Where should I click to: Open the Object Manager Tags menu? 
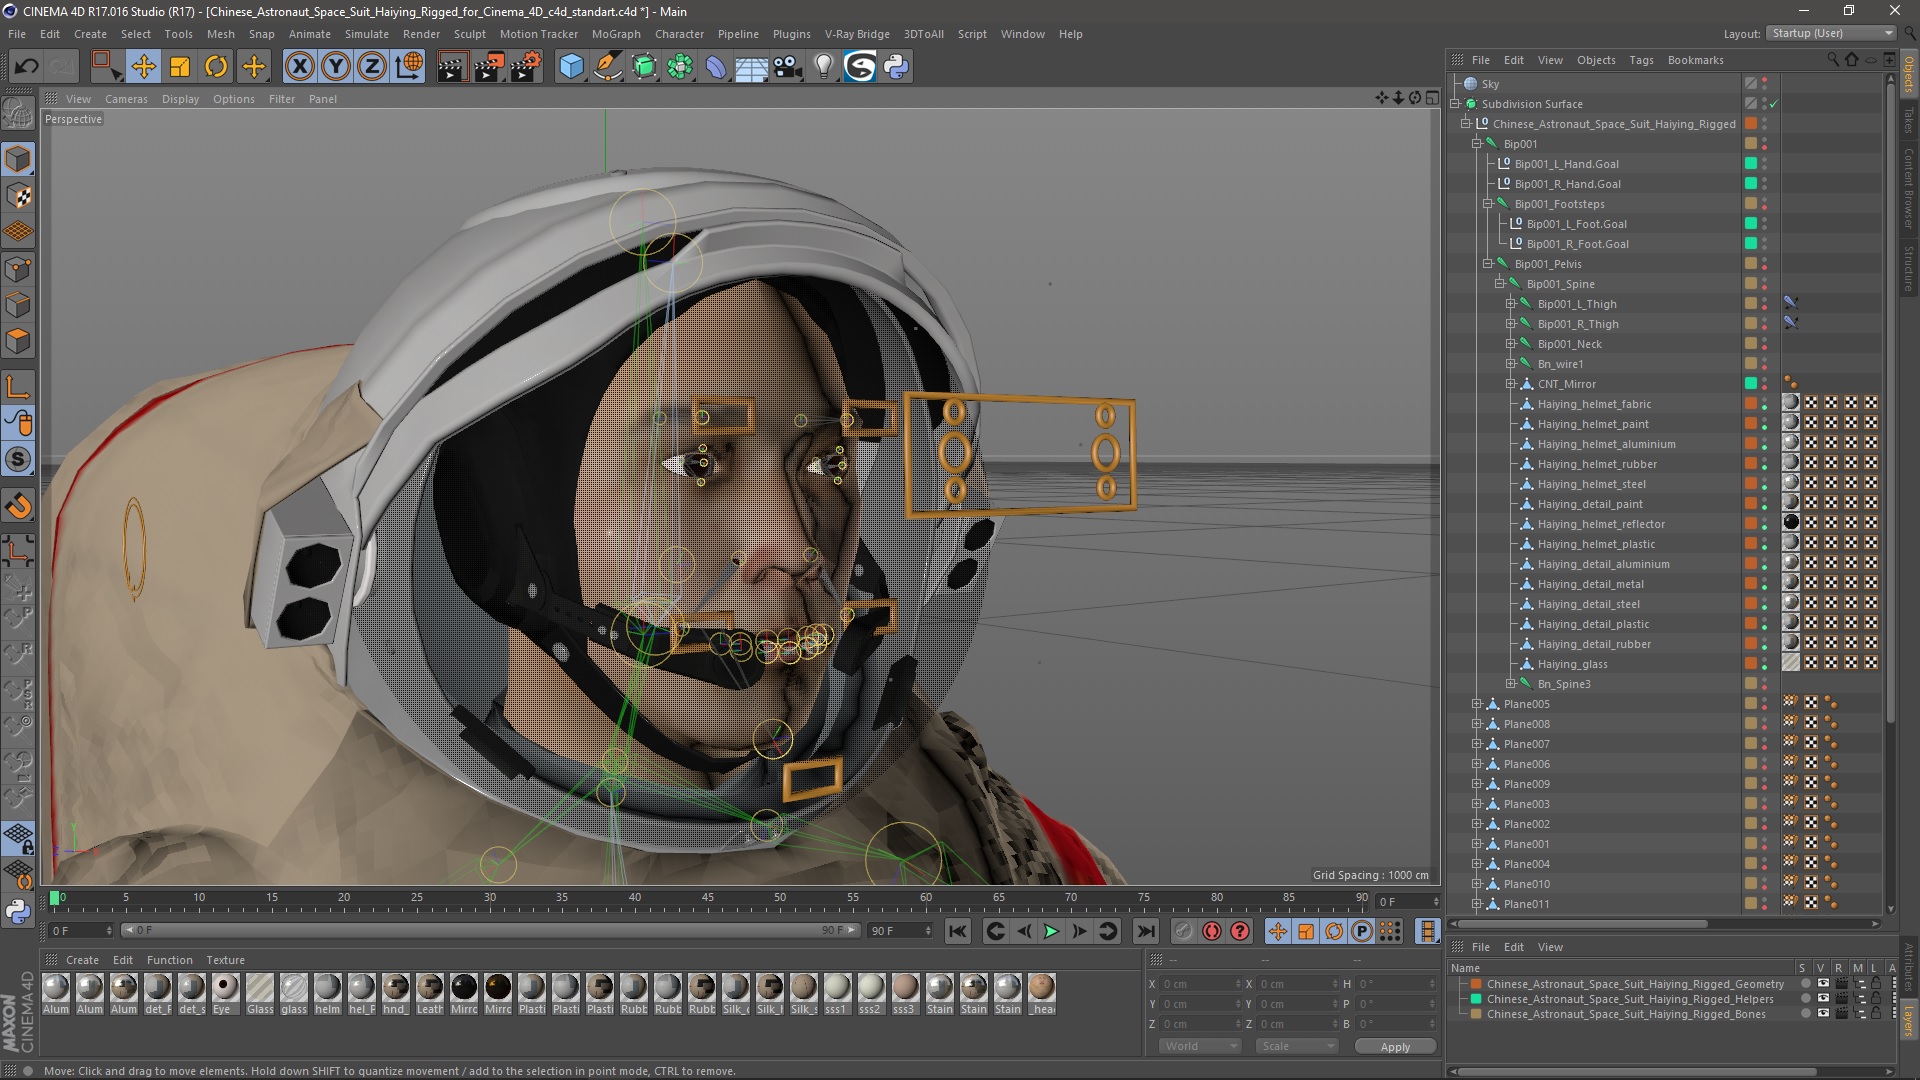click(1641, 60)
